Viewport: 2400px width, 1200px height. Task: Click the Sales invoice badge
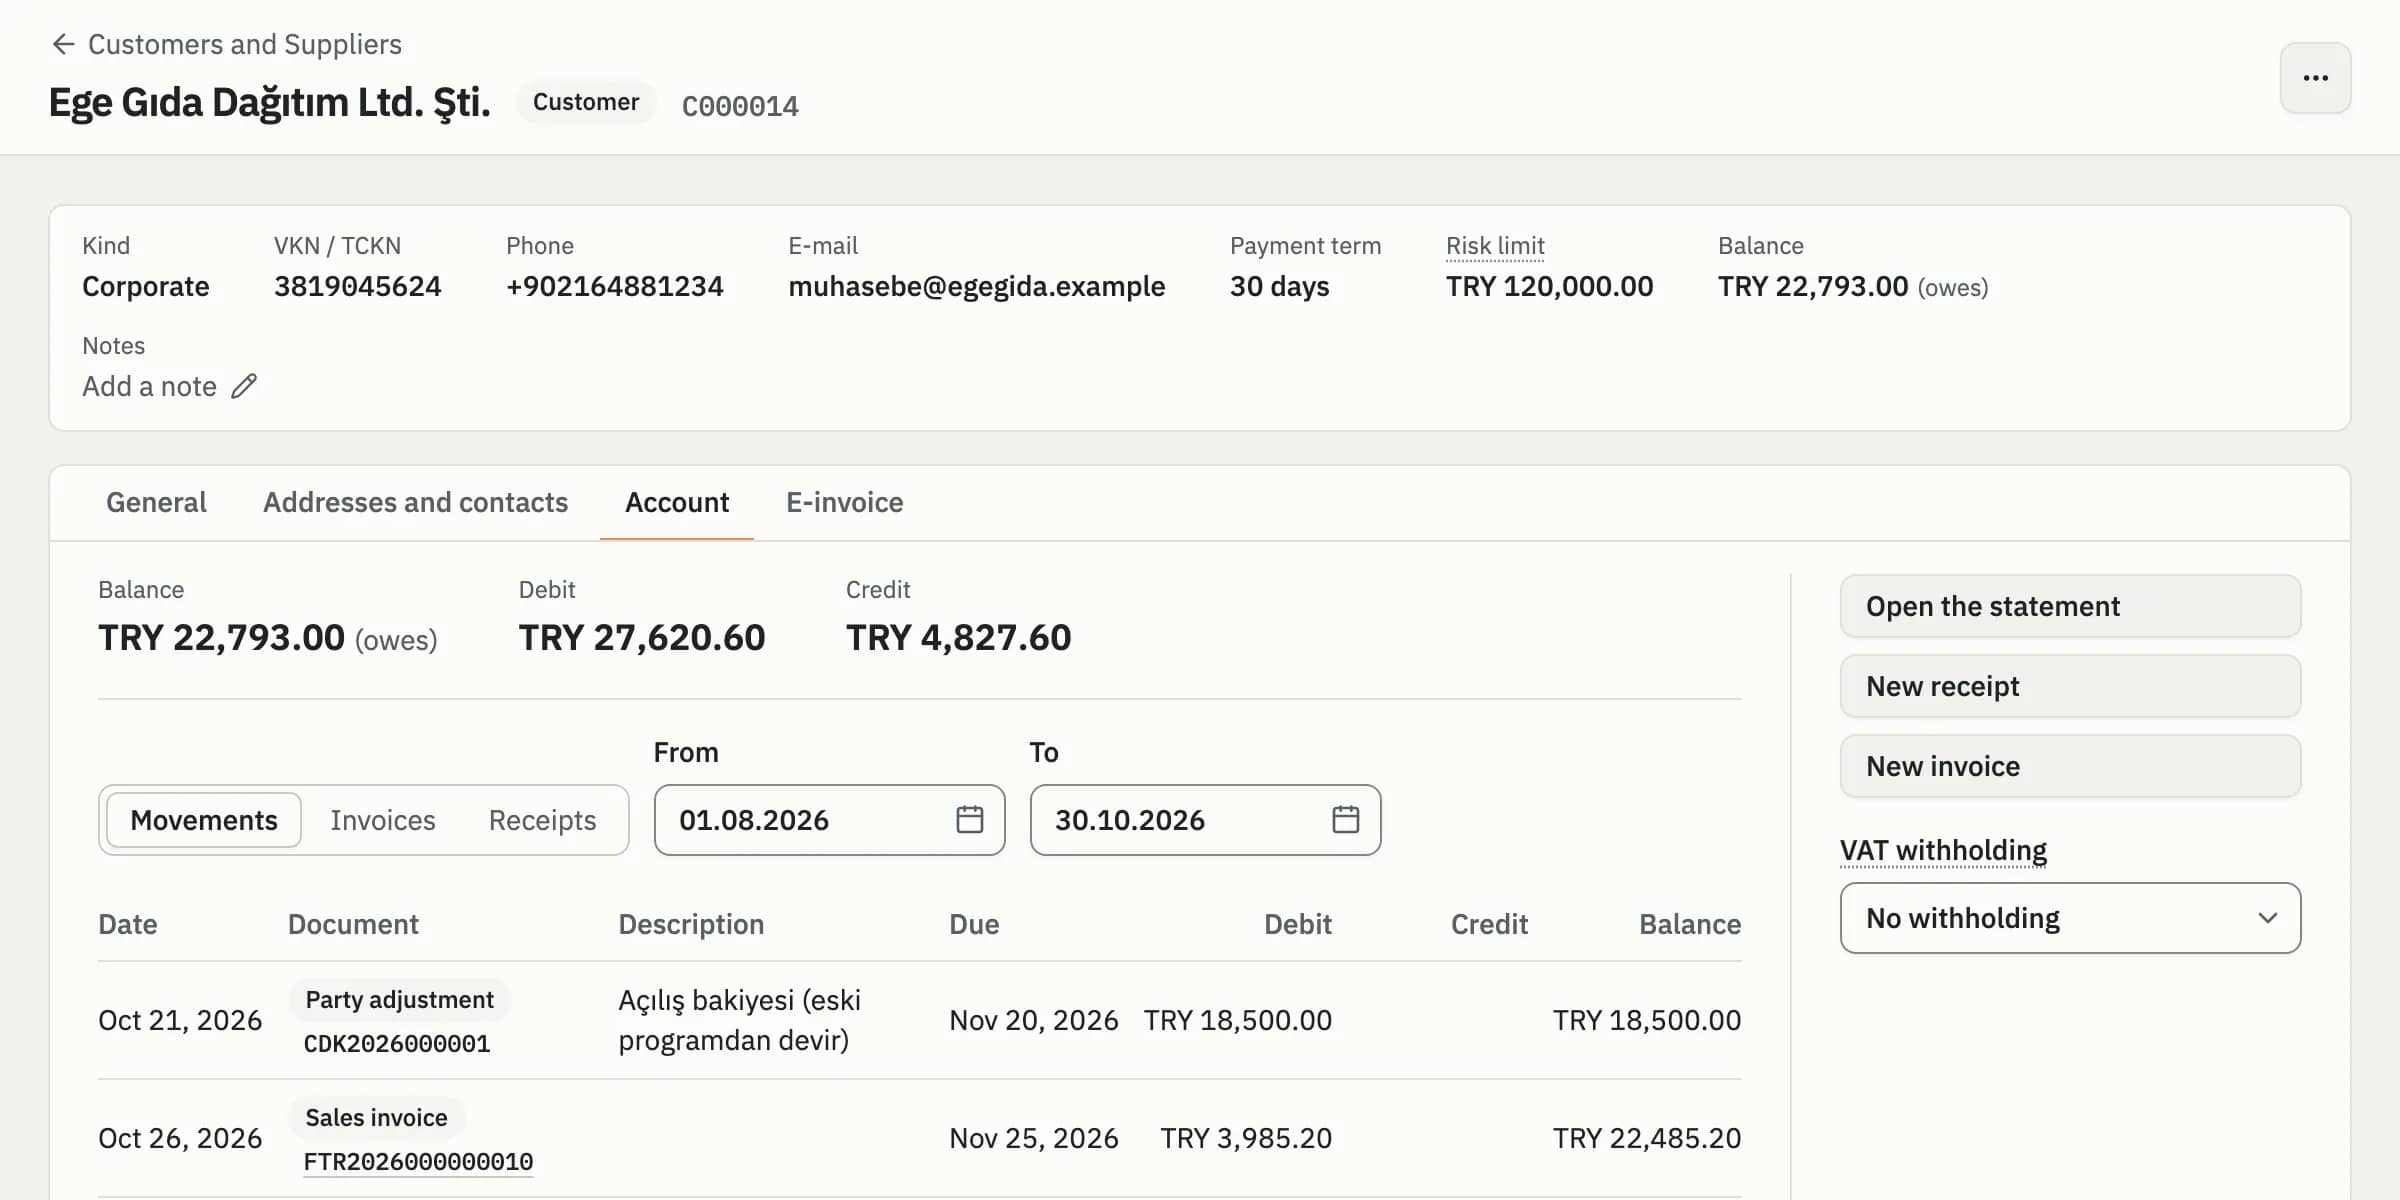[376, 1118]
